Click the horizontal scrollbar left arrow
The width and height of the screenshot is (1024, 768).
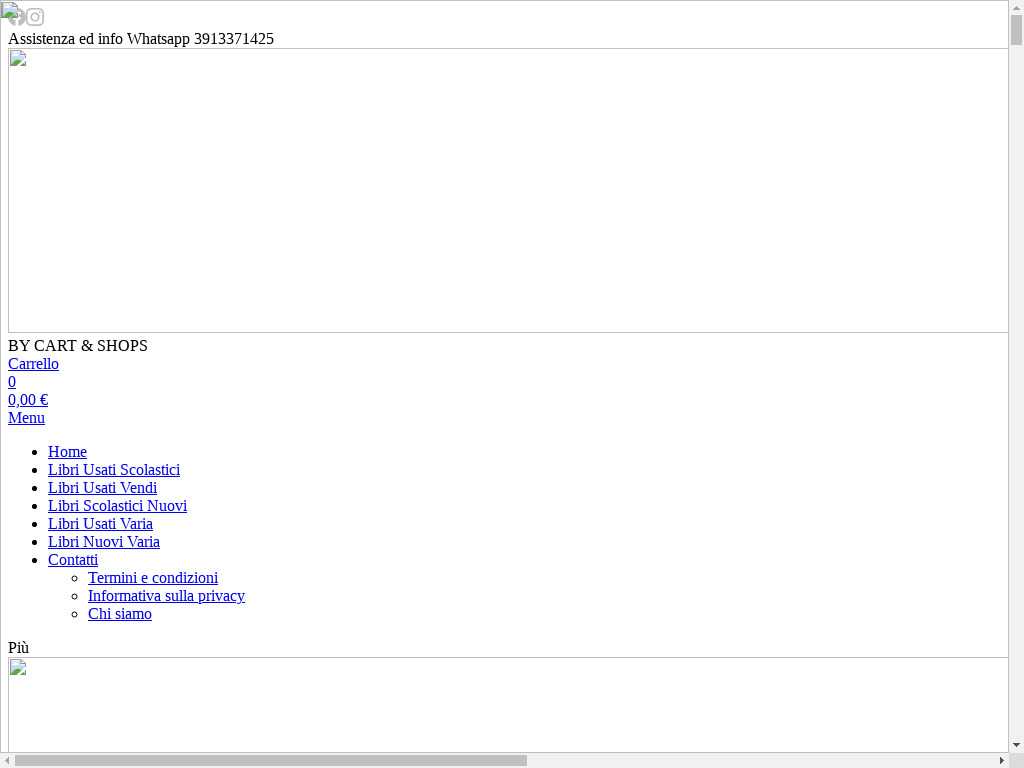7,761
